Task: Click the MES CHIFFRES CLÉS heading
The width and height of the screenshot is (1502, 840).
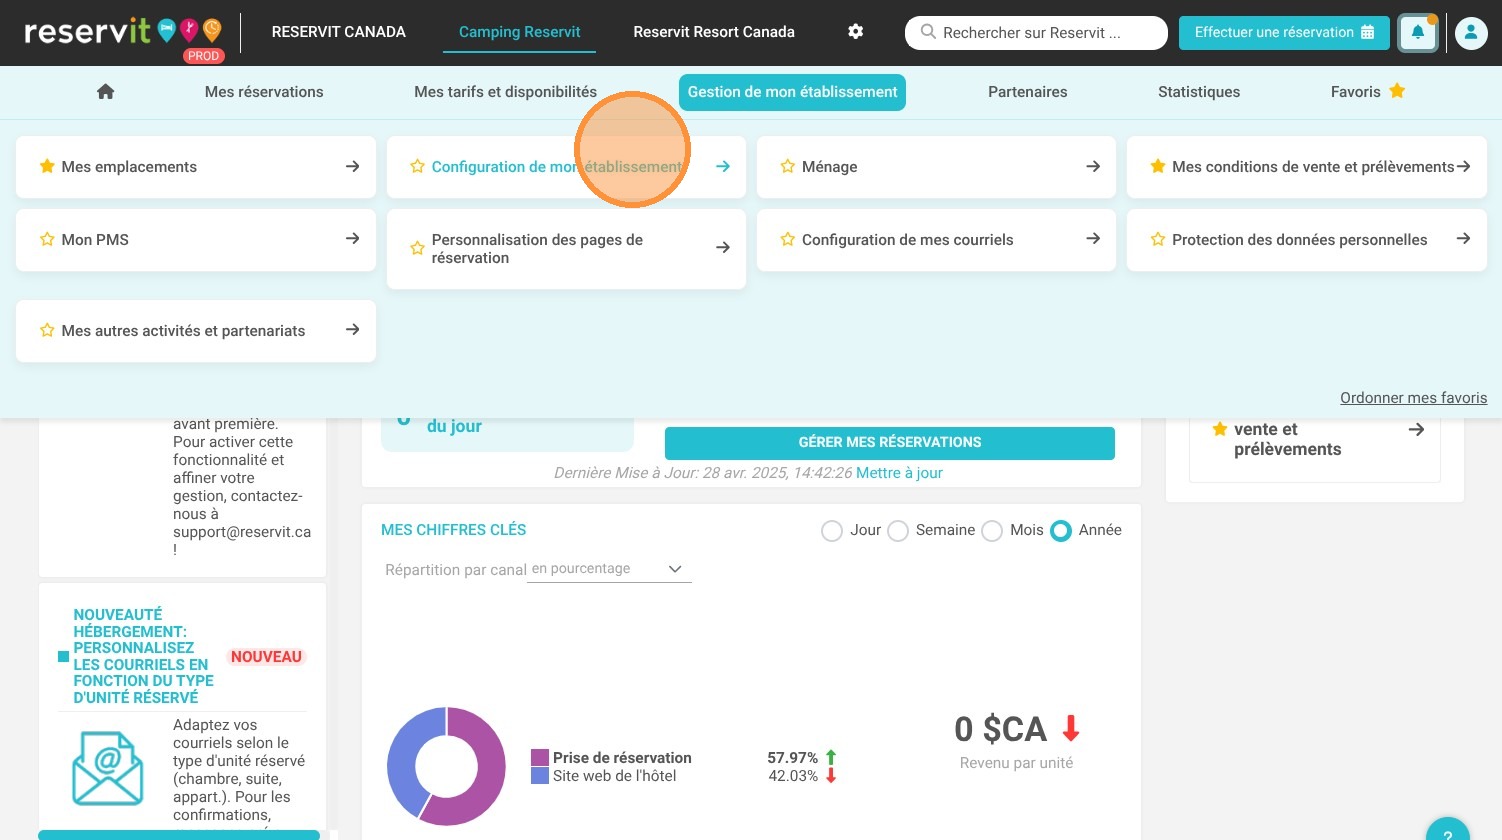Action: pos(453,530)
